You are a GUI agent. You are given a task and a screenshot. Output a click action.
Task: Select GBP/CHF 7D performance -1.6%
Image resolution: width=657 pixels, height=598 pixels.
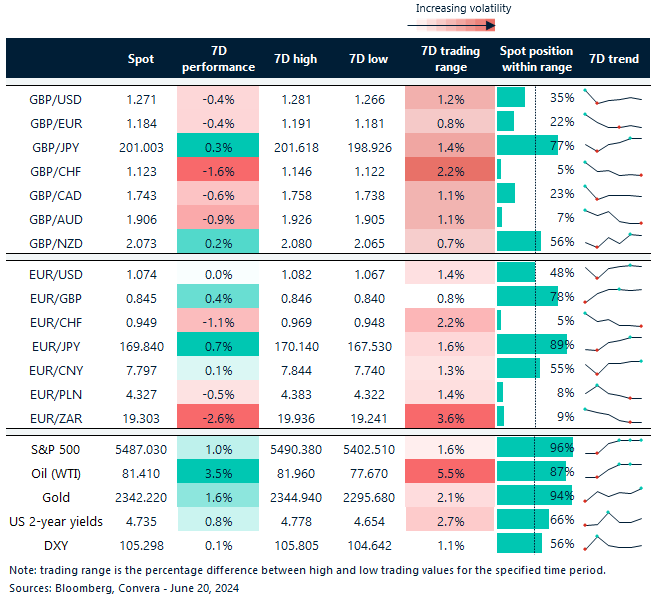pyautogui.click(x=218, y=171)
